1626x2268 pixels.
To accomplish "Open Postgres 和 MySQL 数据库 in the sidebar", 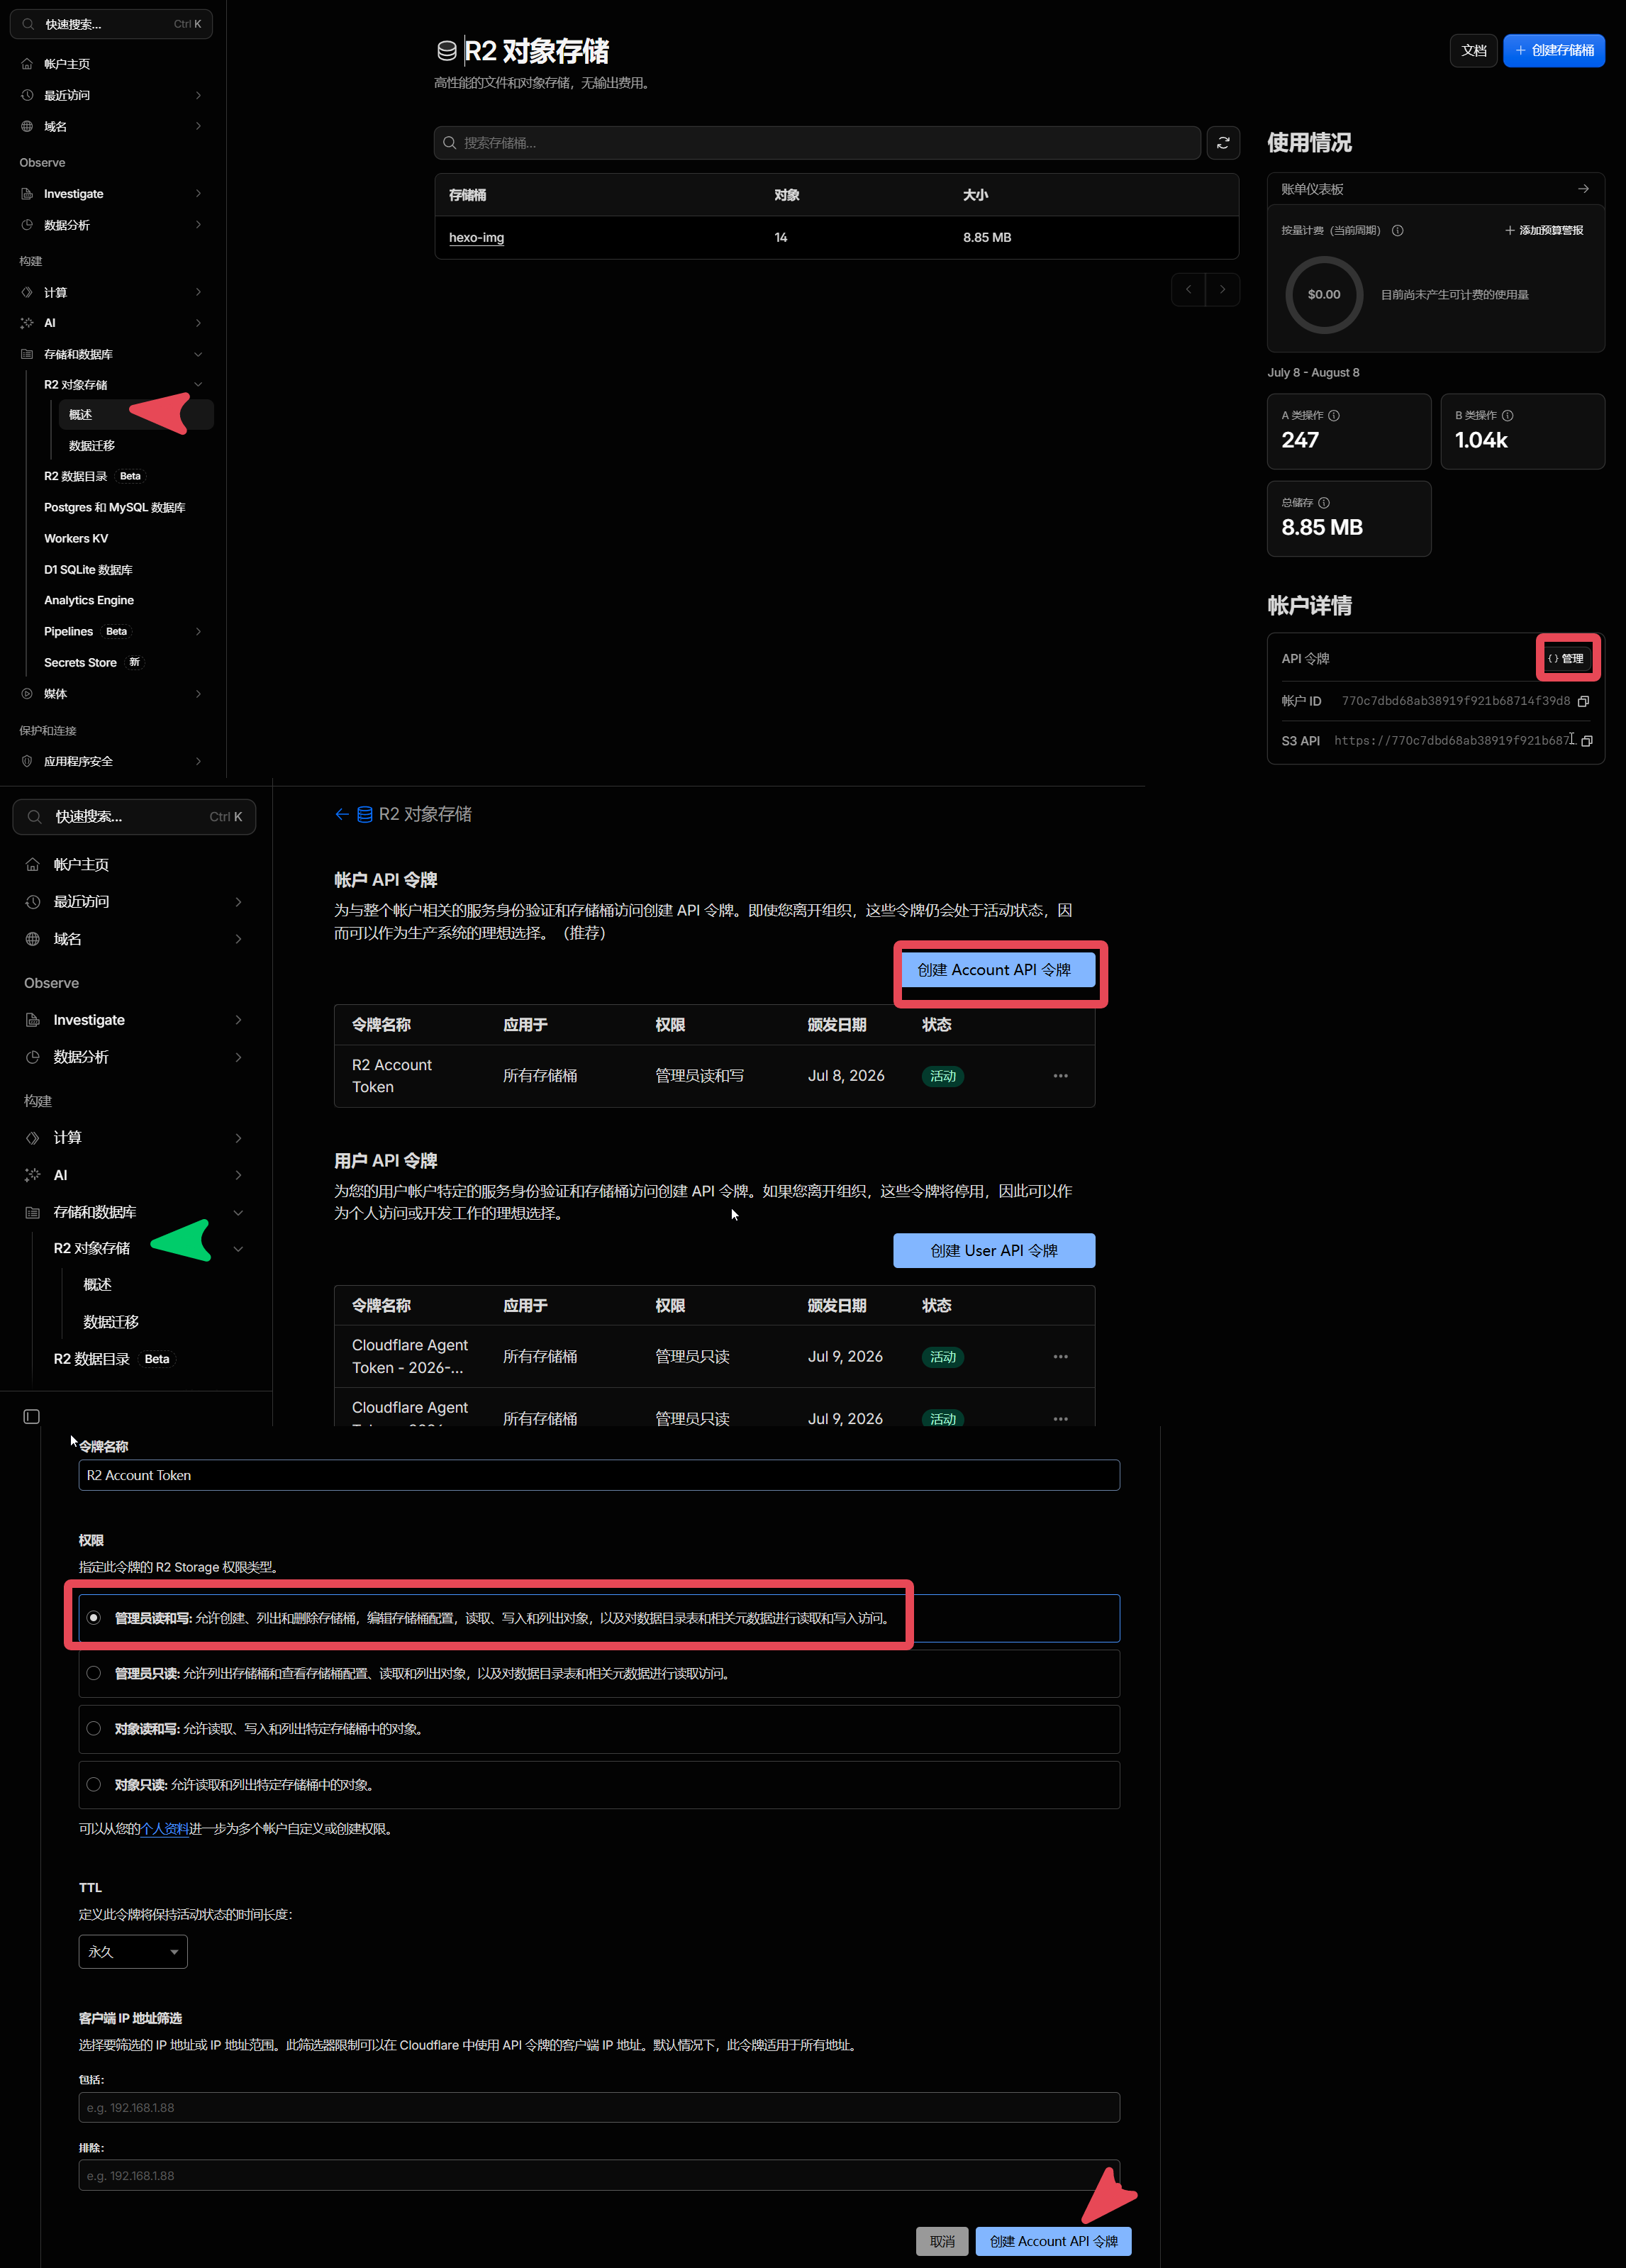I will (x=115, y=508).
